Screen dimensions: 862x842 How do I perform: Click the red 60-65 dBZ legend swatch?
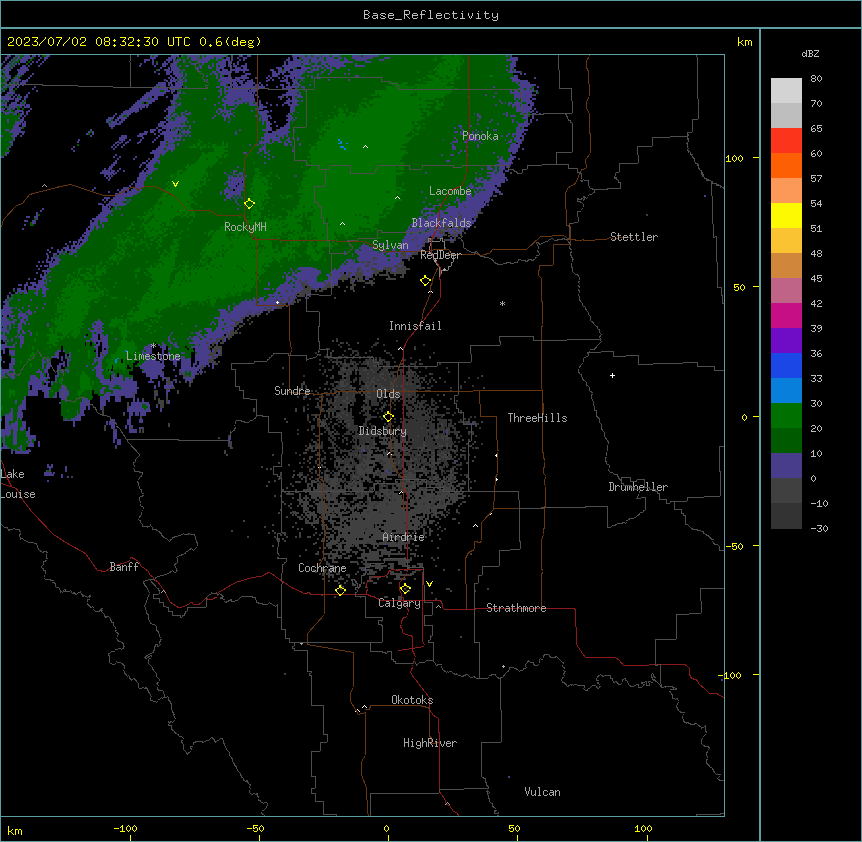(x=786, y=141)
